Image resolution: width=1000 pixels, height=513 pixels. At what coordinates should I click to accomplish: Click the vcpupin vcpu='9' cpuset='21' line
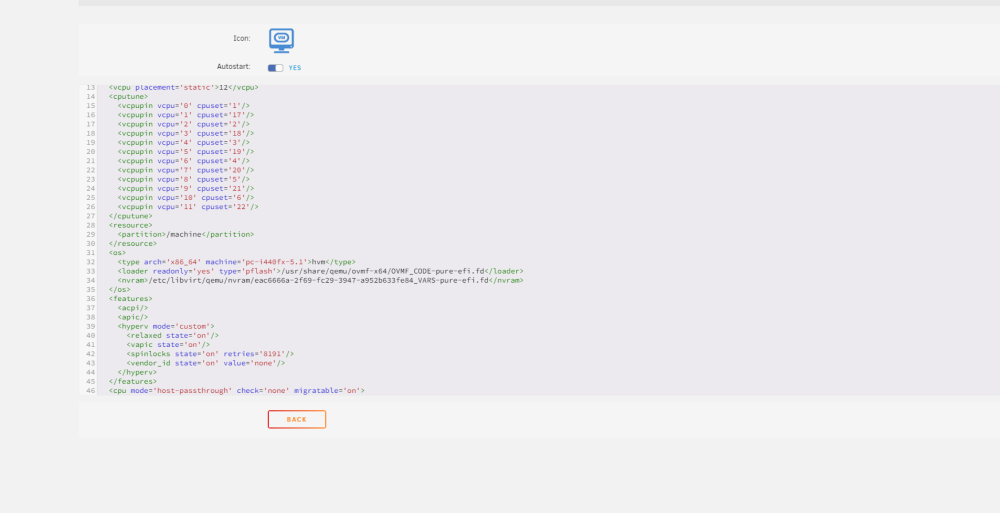[x=186, y=188]
